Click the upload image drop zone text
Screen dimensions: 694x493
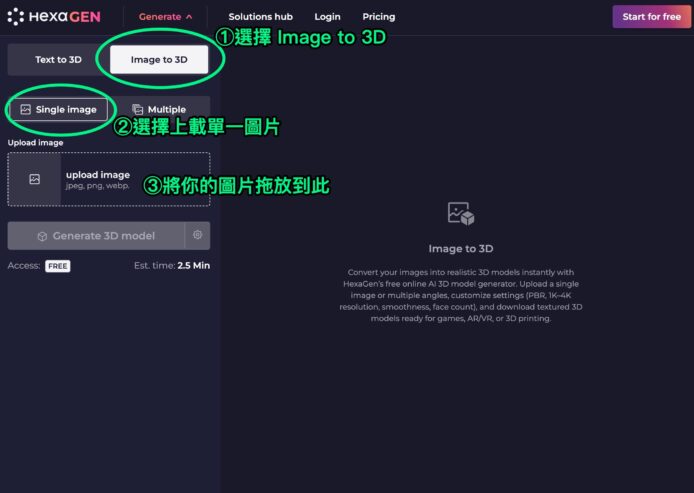coord(98,175)
